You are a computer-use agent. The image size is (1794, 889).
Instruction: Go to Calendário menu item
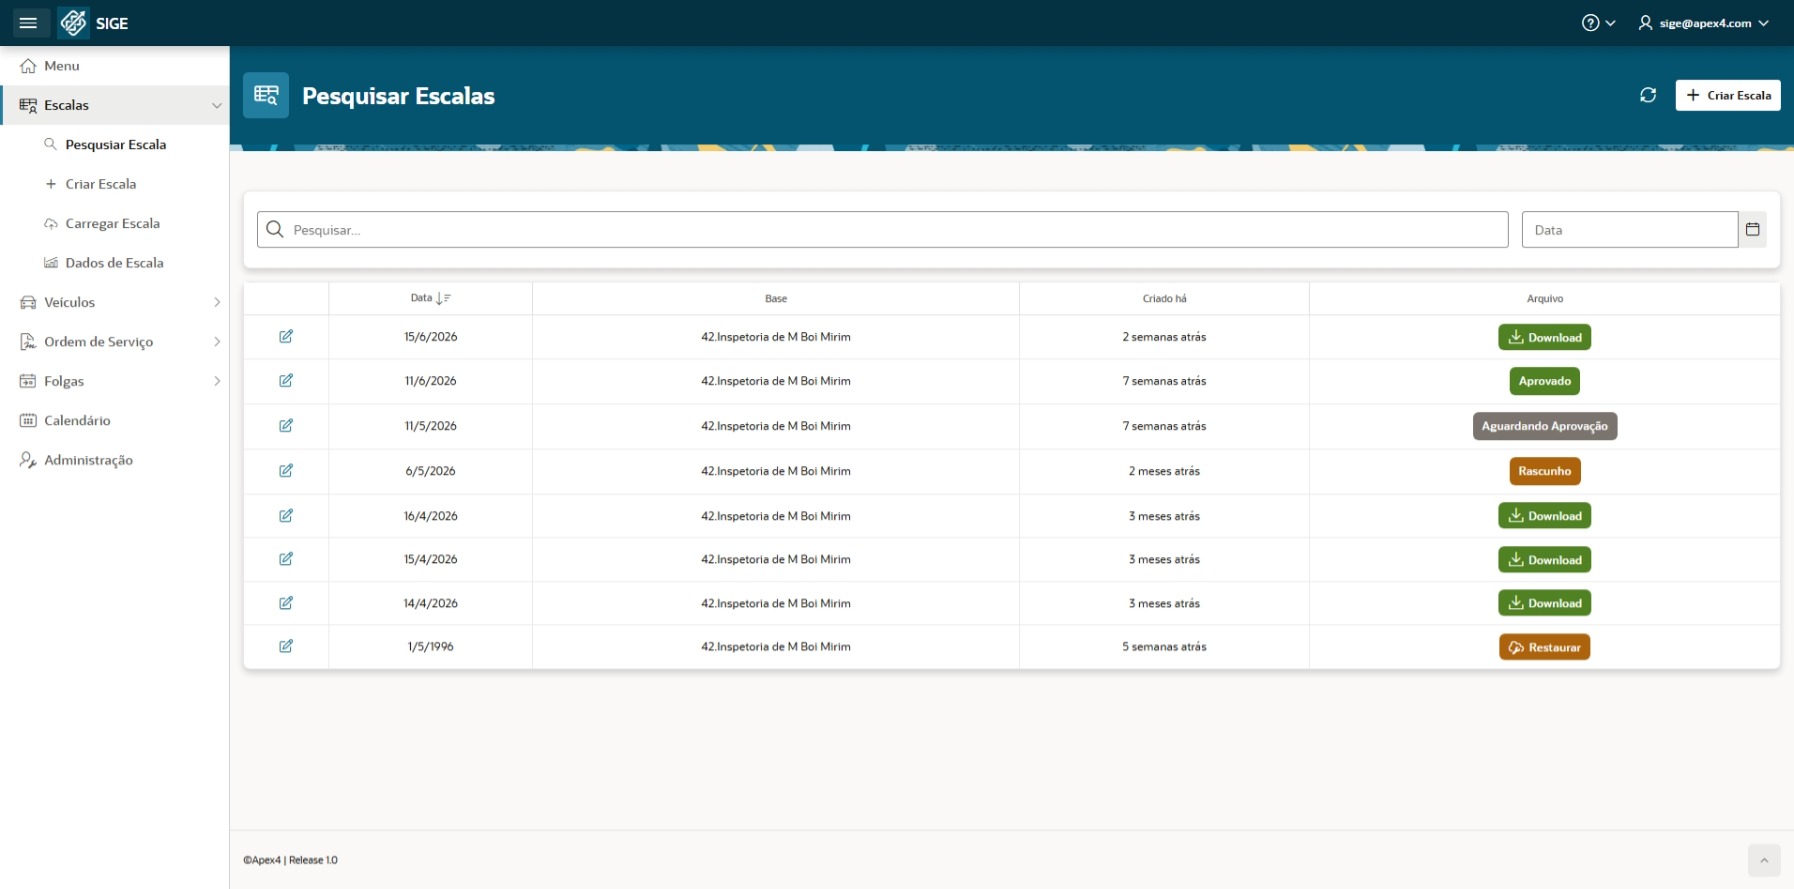click(x=77, y=421)
